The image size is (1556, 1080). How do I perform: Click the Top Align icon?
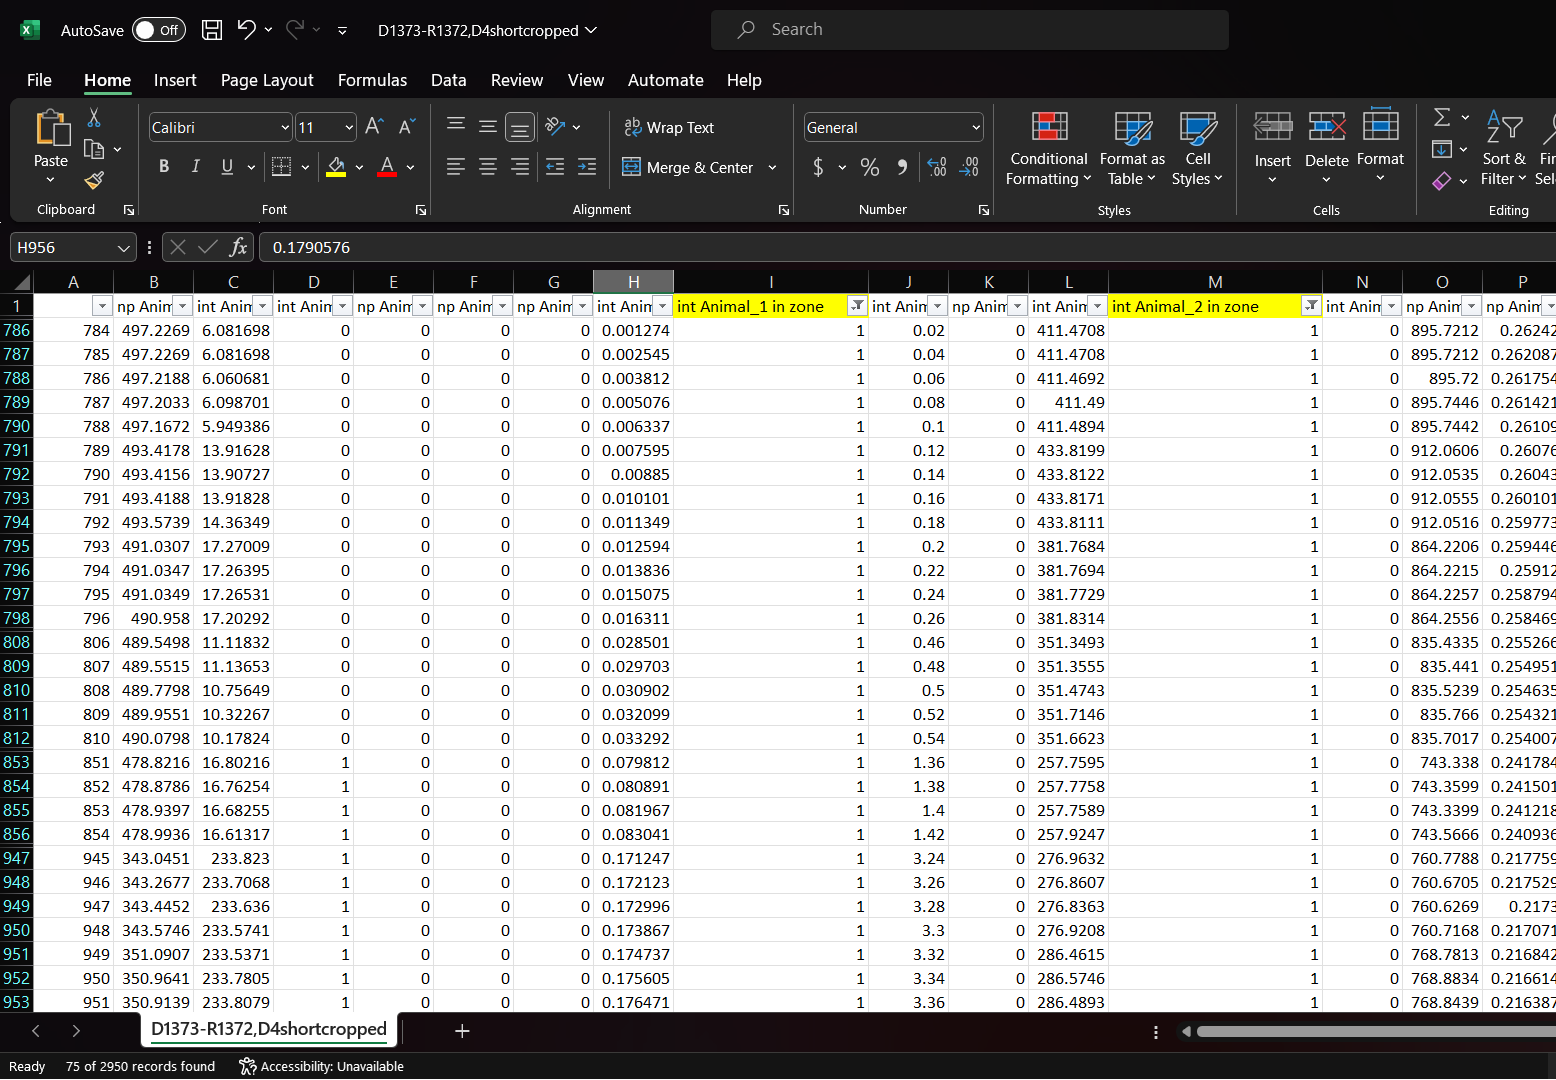tap(456, 126)
